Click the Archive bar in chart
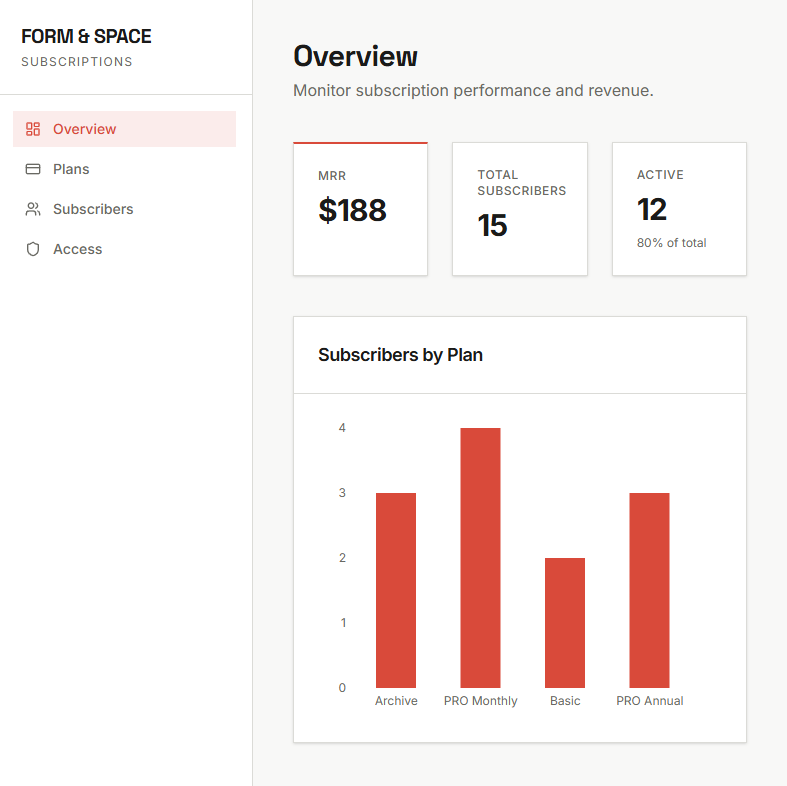The height and width of the screenshot is (786, 787). click(x=396, y=590)
